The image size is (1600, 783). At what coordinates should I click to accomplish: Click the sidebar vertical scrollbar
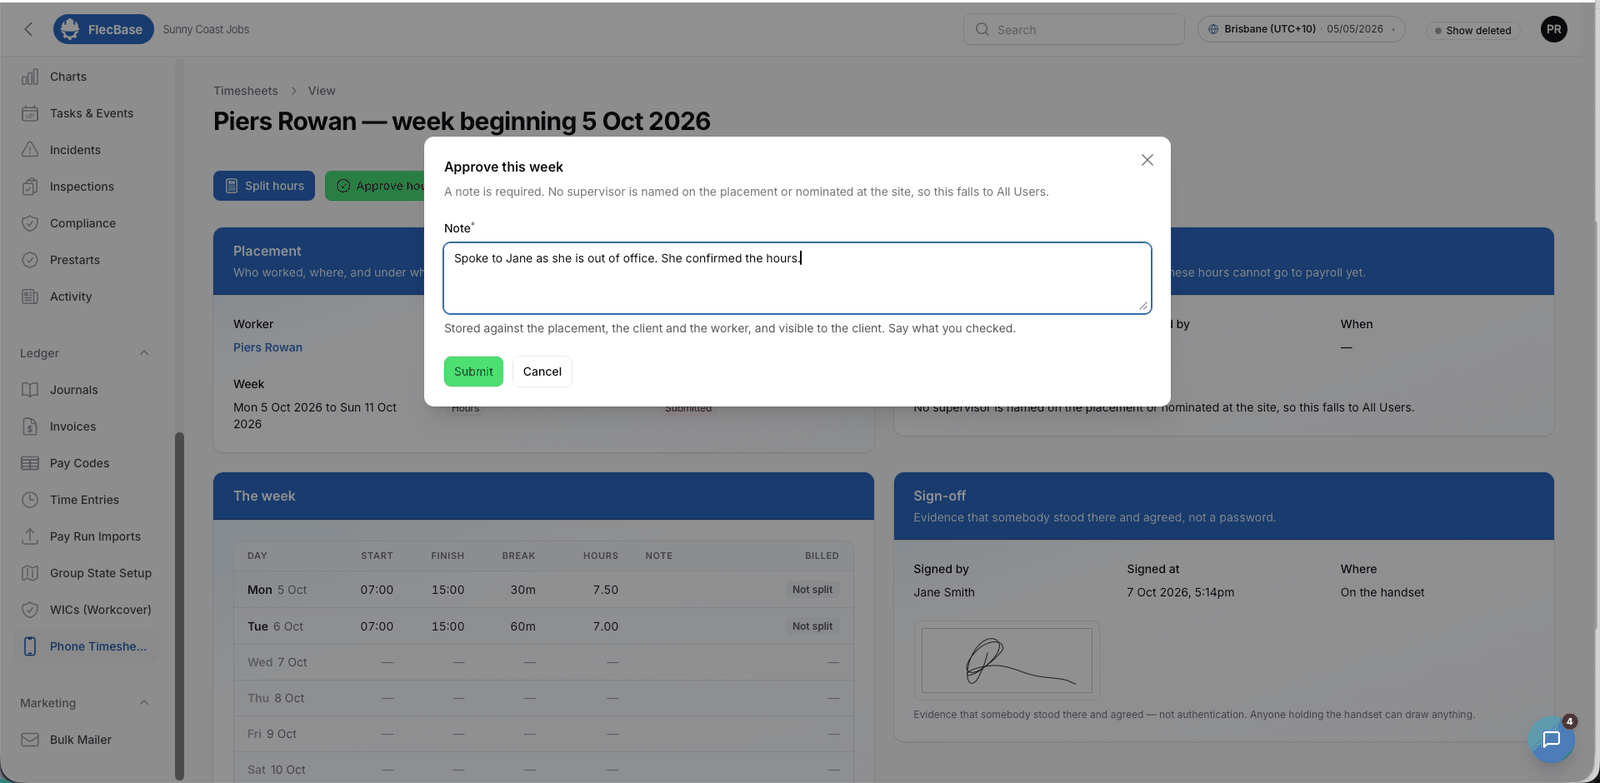[179, 604]
